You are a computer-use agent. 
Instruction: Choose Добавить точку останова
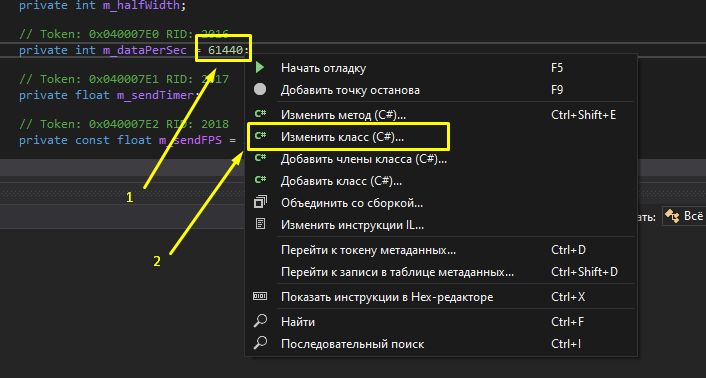point(441,90)
